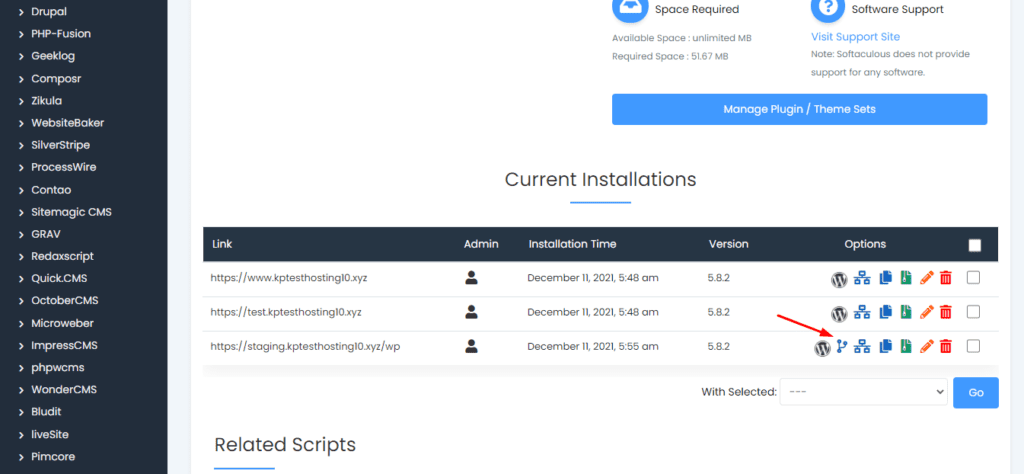1024x474 pixels.
Task: Click admin user icon for test.kptesthosting10.xyz
Action: coord(471,312)
